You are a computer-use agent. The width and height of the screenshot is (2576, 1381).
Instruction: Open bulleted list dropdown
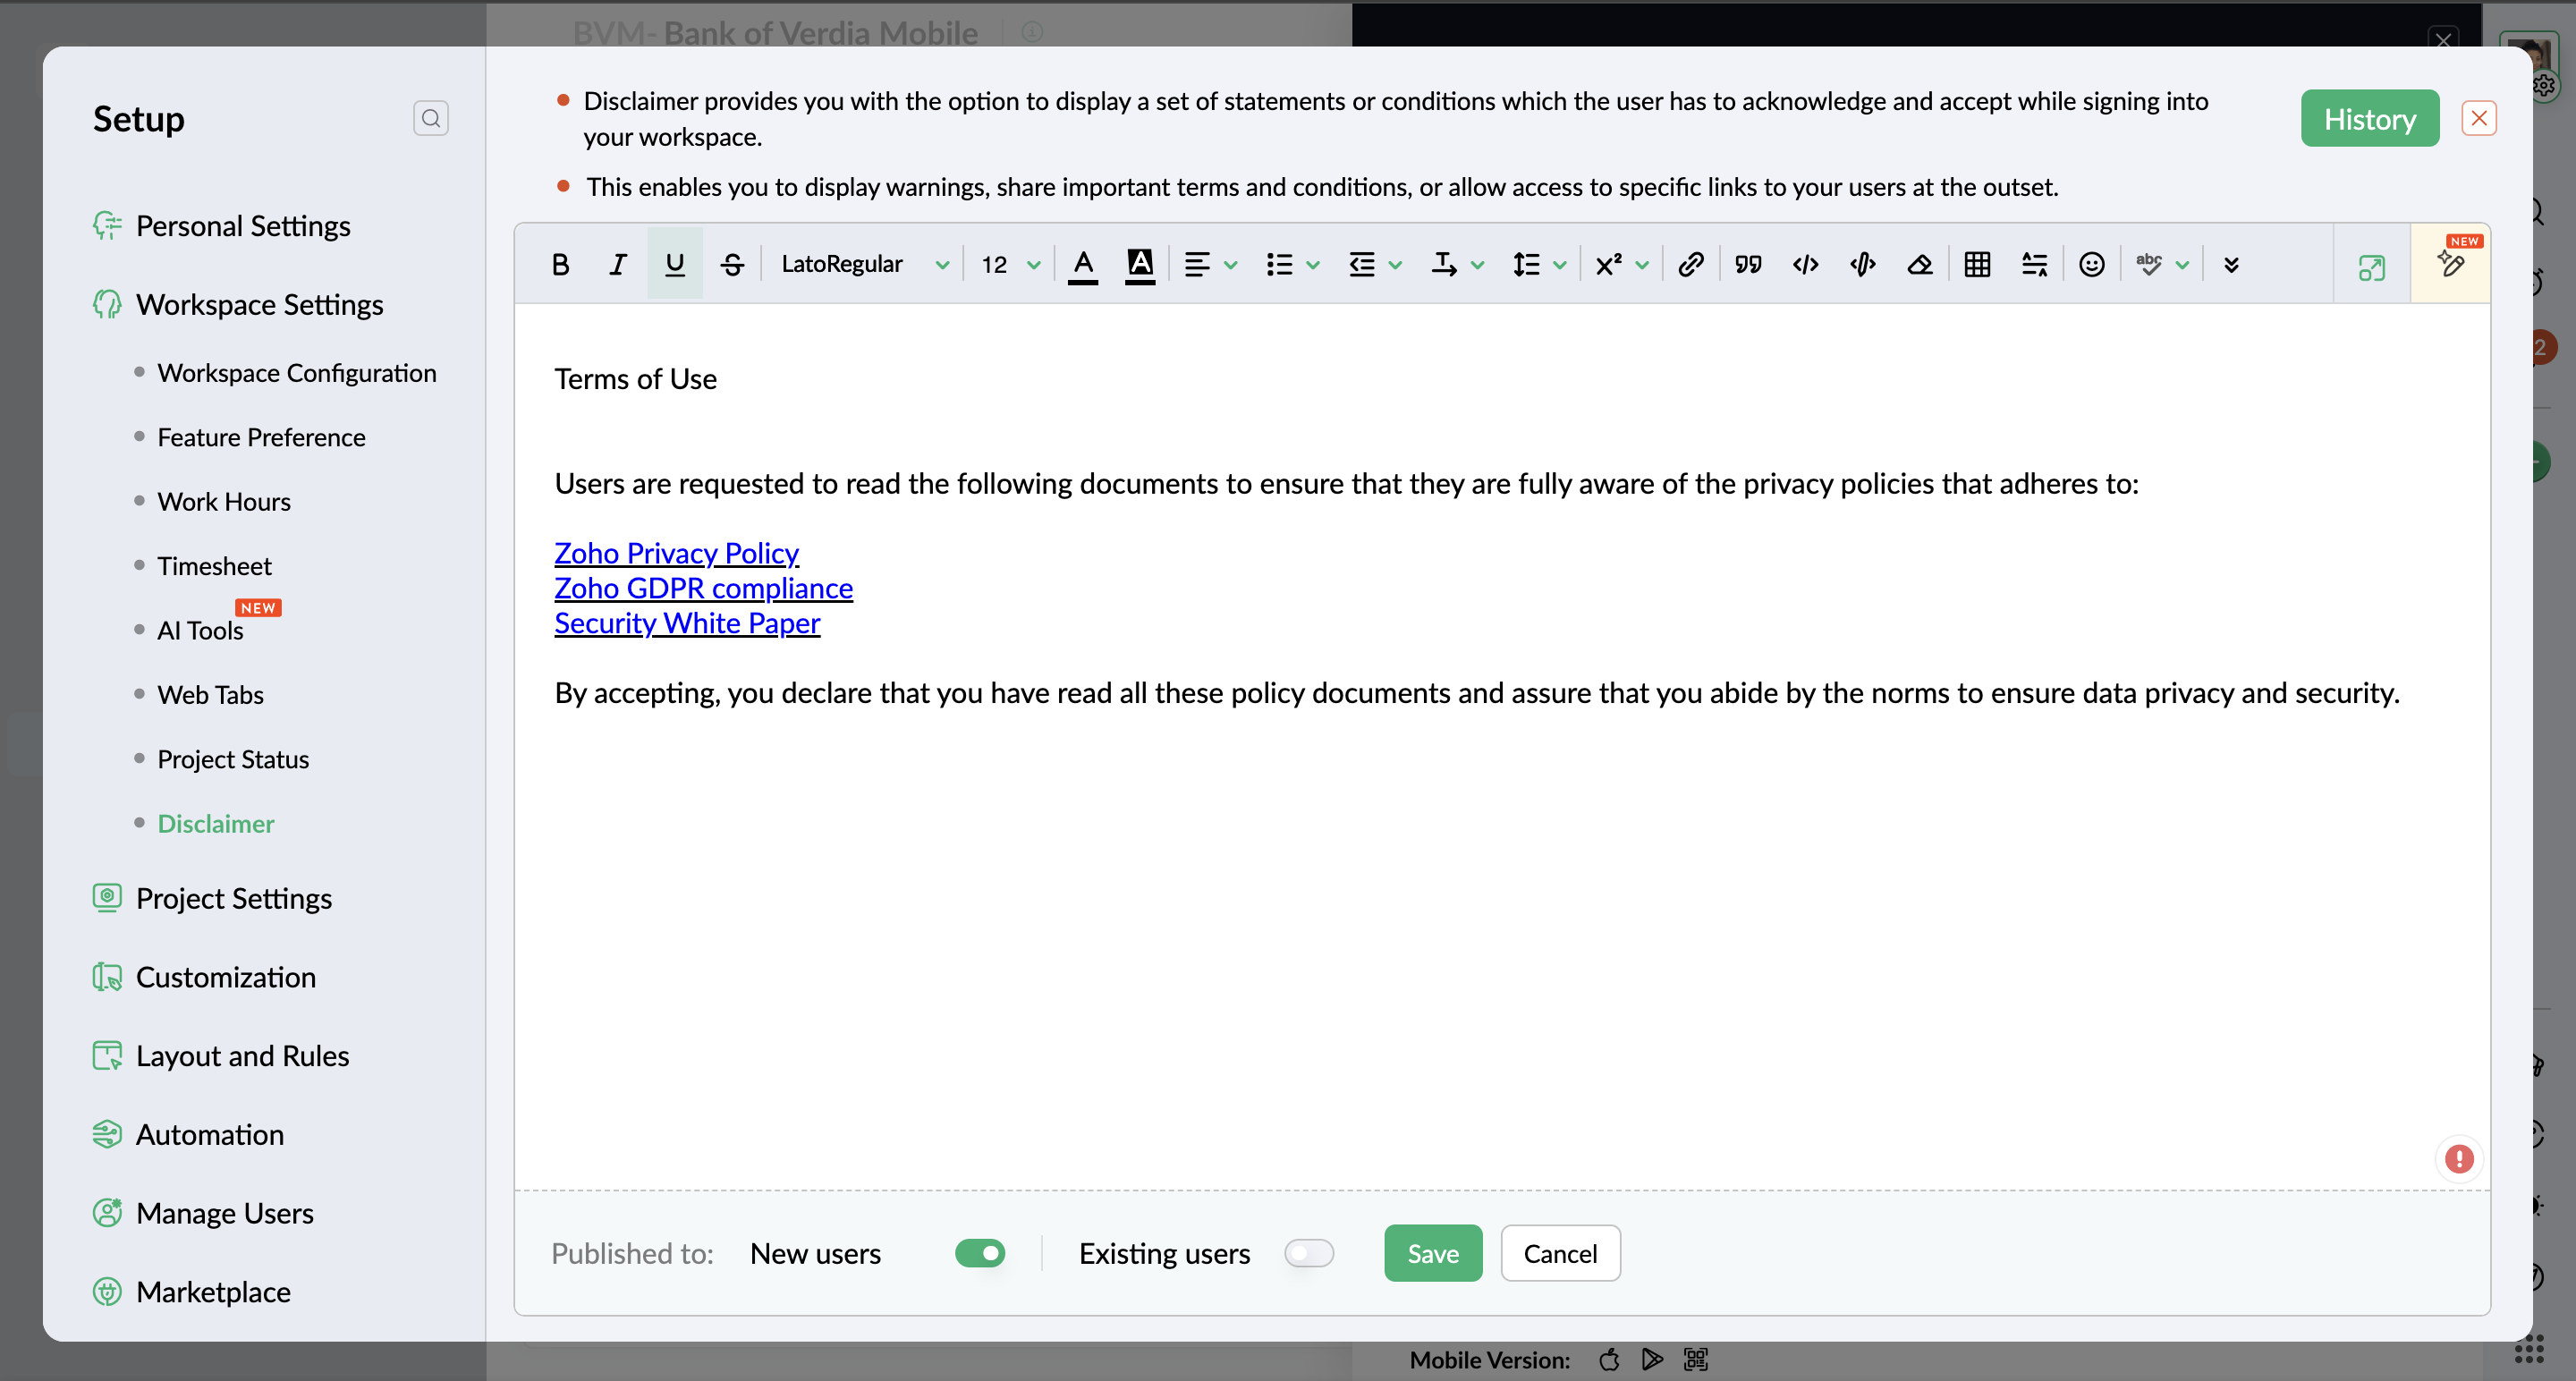[1293, 264]
